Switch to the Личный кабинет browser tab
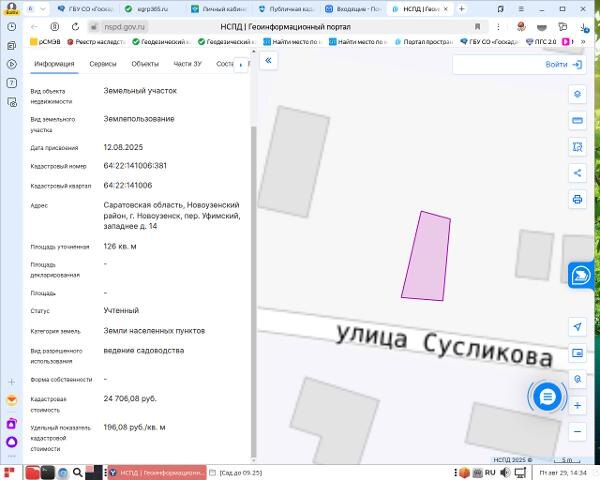This screenshot has height=480, width=600. (x=221, y=9)
